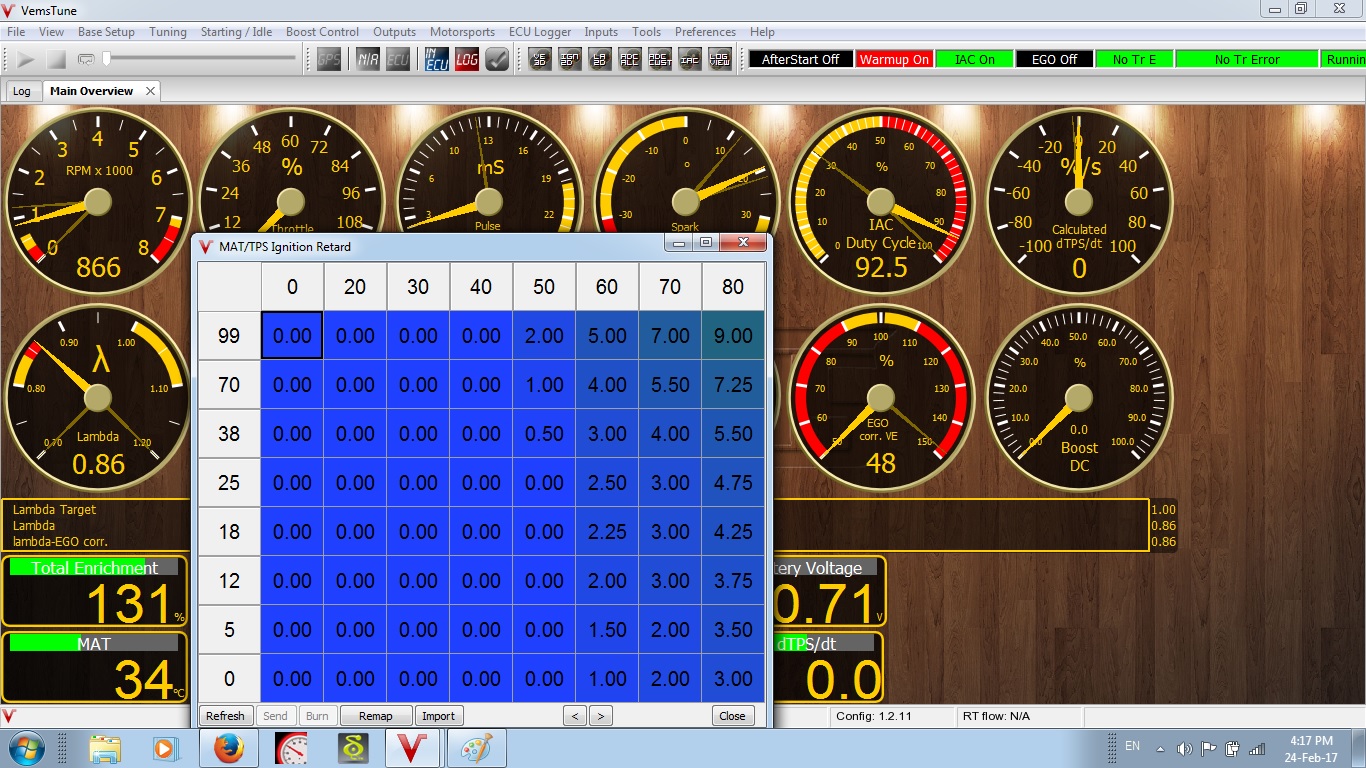Click the VE 3D table toolbar icon

[540, 60]
